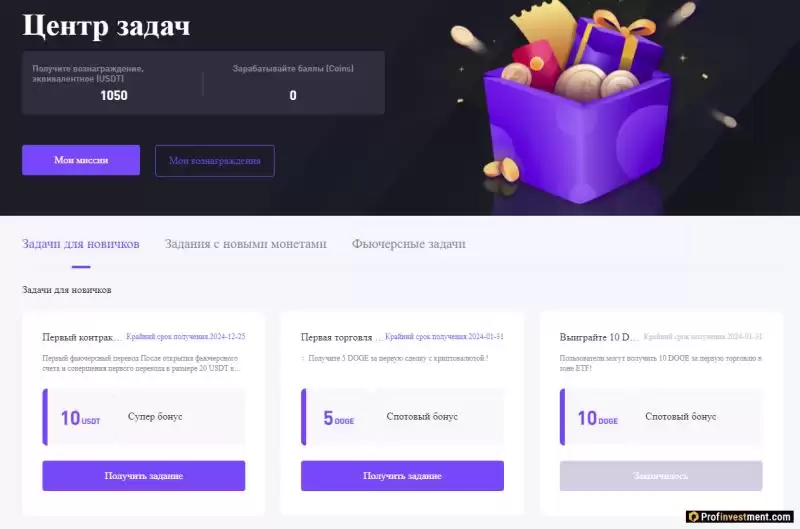Switch to Фьючерсные задачи tab
800x529 pixels.
click(409, 244)
